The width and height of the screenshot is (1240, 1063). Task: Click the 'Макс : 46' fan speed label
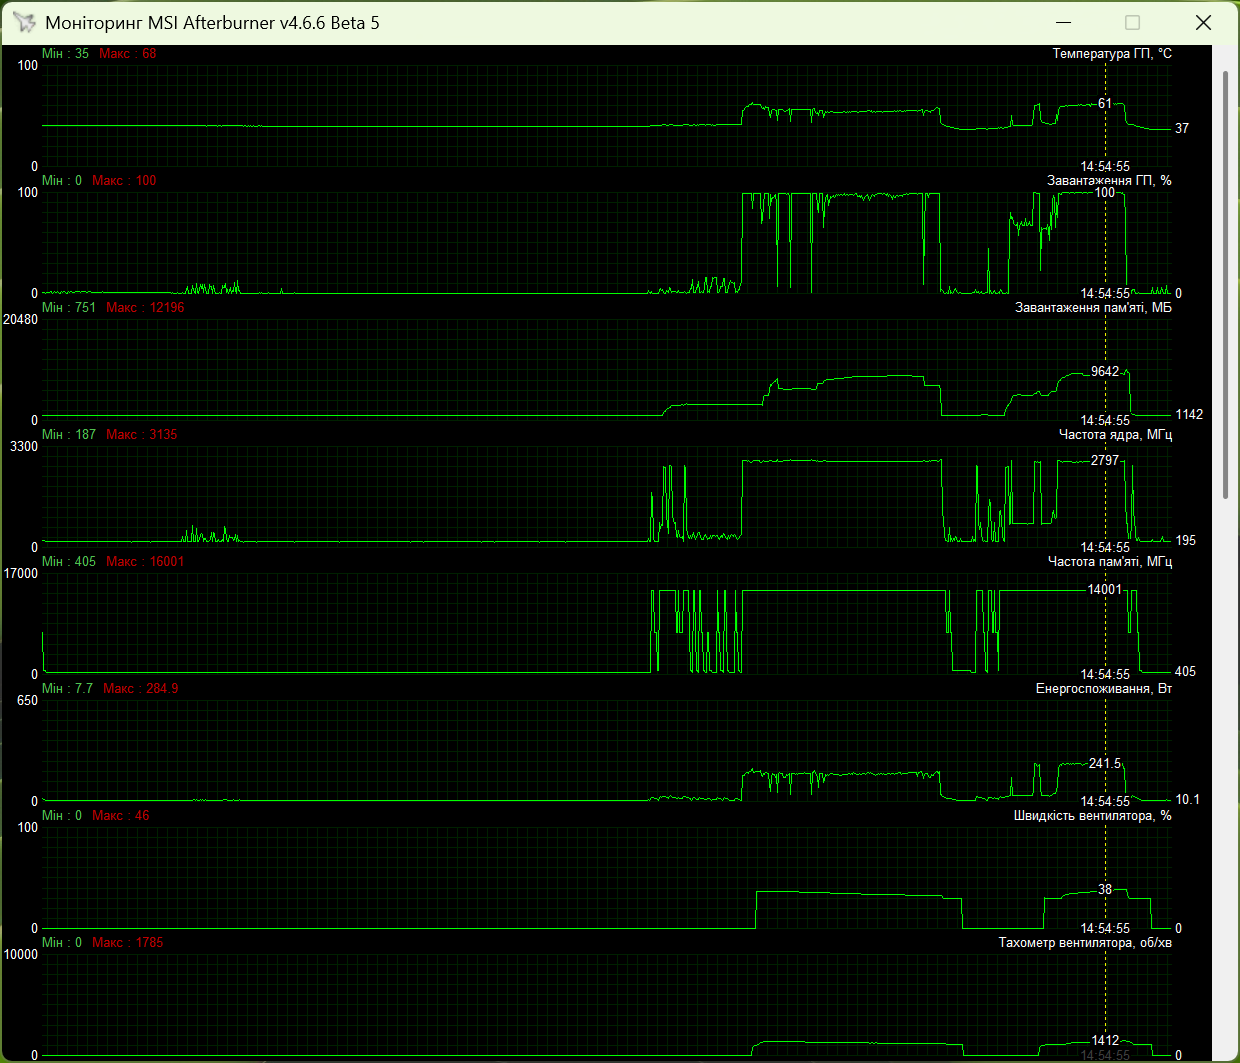(x=121, y=816)
